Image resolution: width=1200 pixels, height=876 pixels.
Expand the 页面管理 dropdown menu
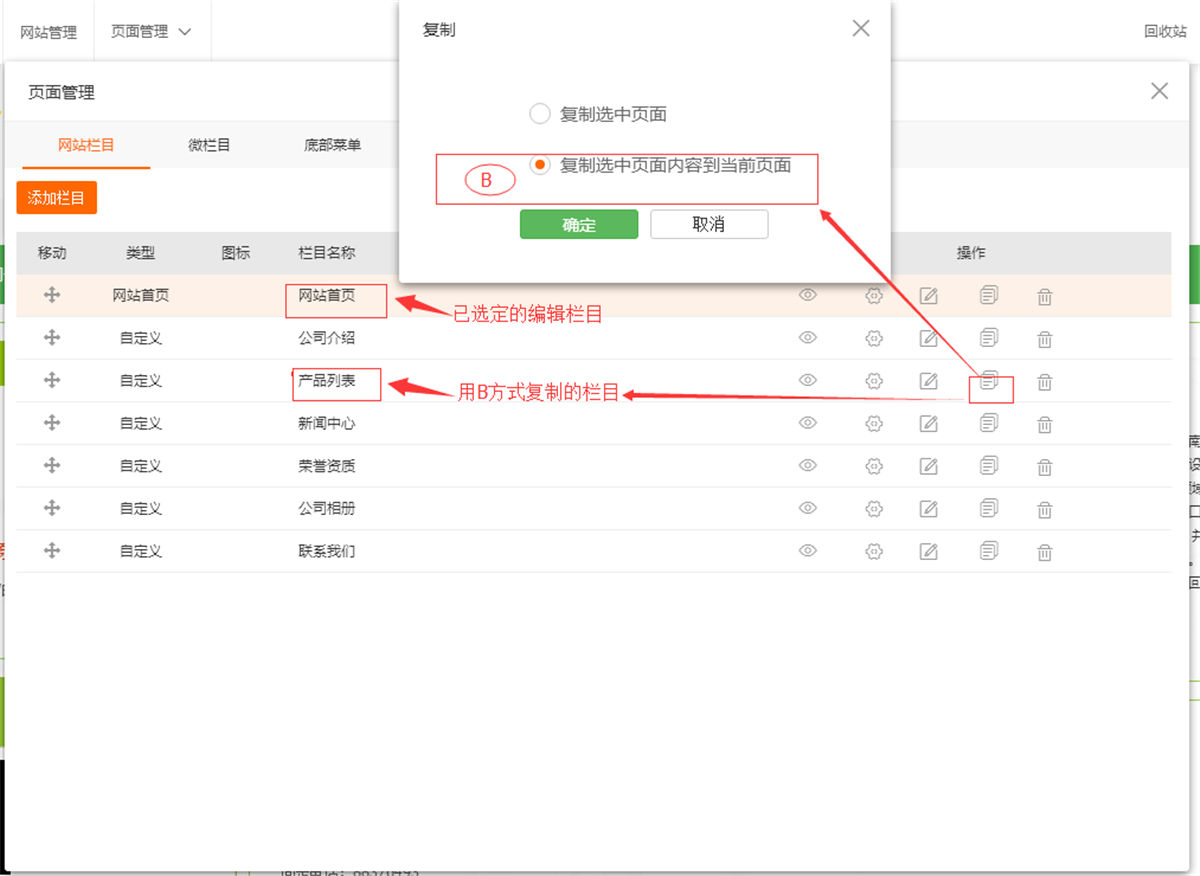(151, 31)
